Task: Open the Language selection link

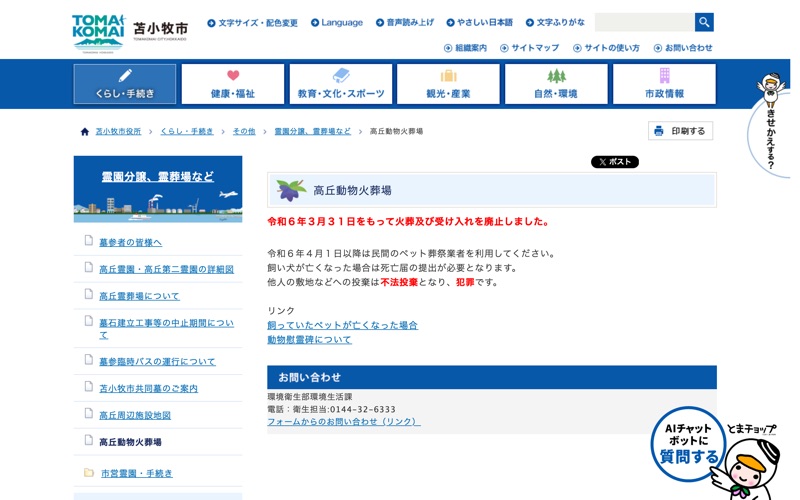Action: [x=337, y=22]
